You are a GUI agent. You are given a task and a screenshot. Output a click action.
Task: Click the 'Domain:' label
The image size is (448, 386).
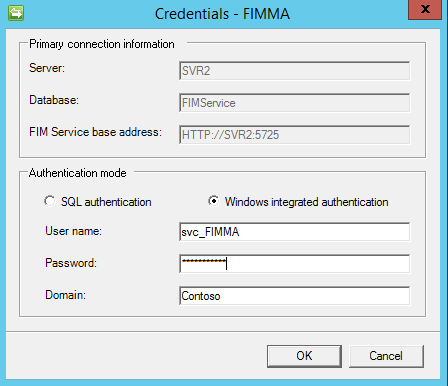click(65, 295)
